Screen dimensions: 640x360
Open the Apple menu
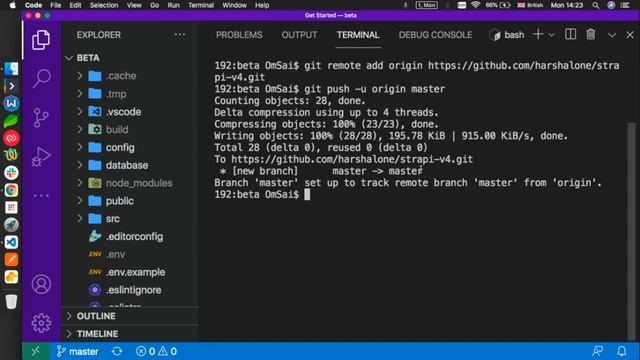point(13,5)
